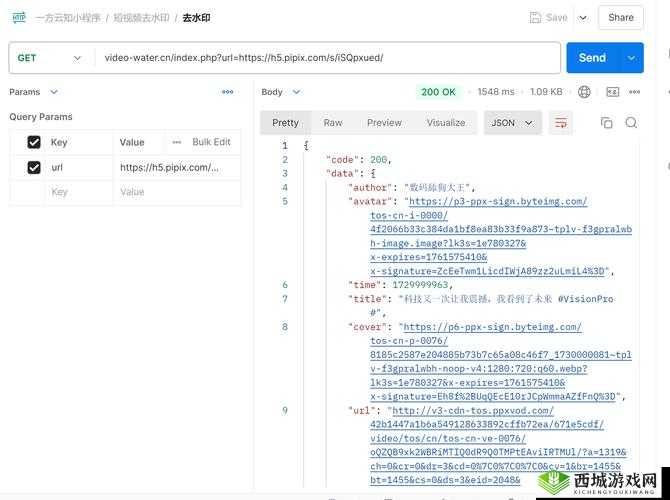Open the Params more options dots
This screenshot has height=500, width=670.
pos(228,92)
